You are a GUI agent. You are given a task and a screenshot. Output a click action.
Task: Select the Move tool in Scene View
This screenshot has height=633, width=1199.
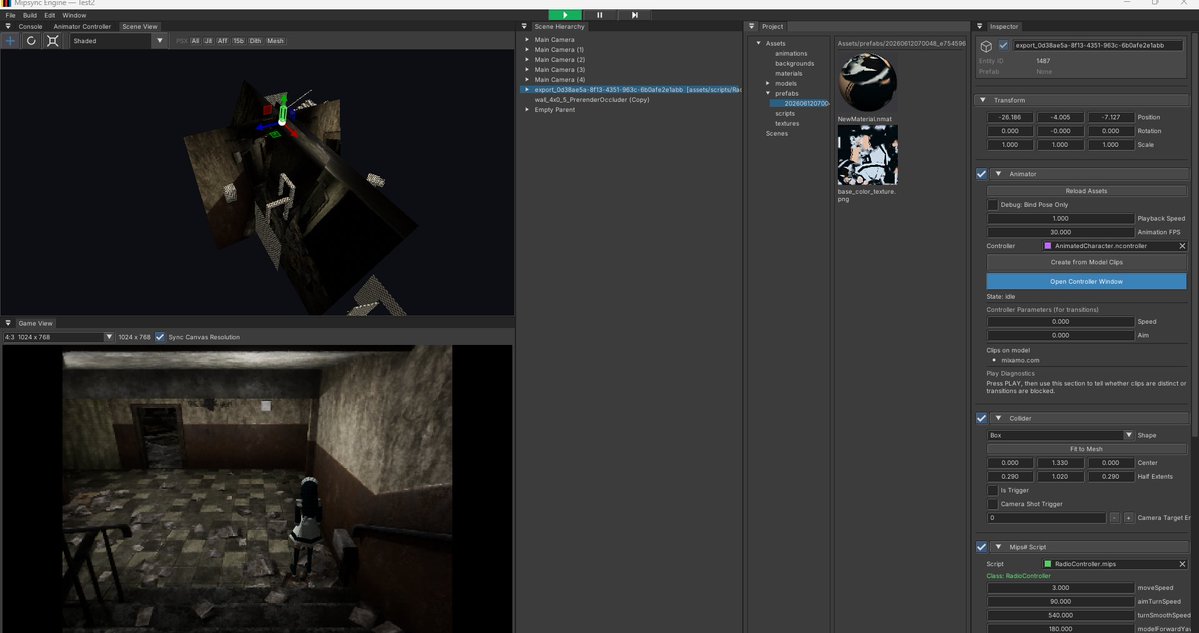[x=11, y=41]
